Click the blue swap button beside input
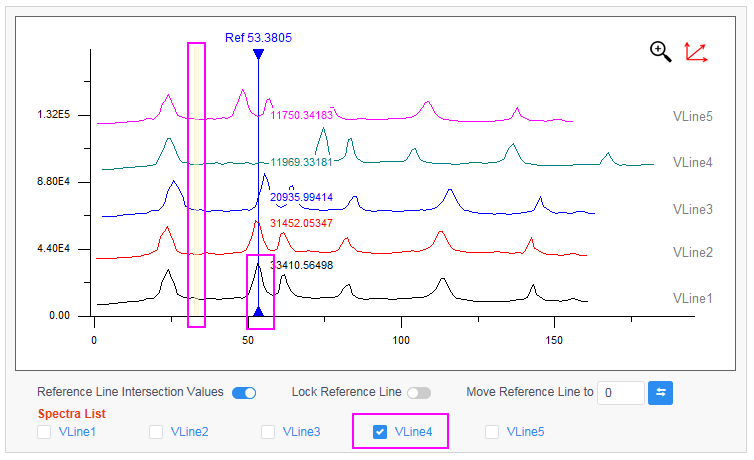Viewport: 754px width, 460px height. point(660,393)
